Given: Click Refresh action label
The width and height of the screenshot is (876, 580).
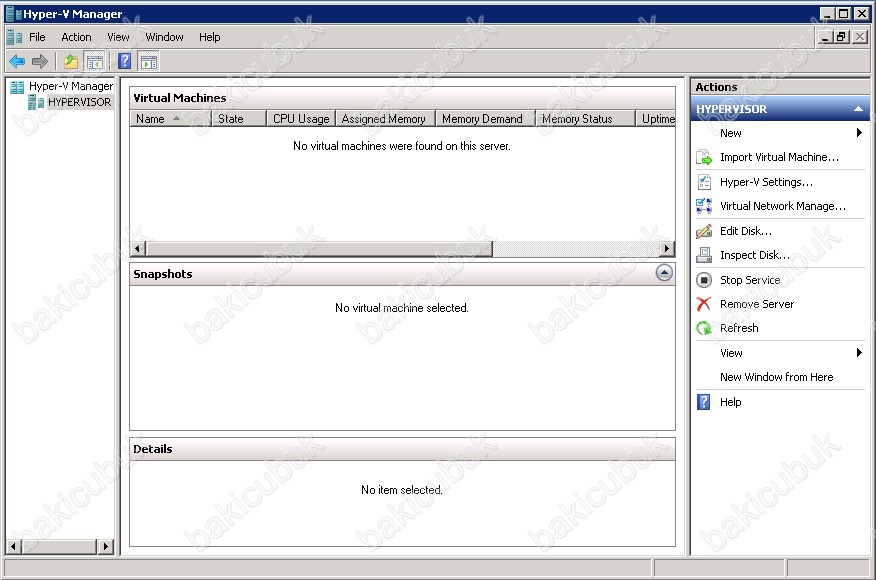Looking at the screenshot, I should pos(739,329).
